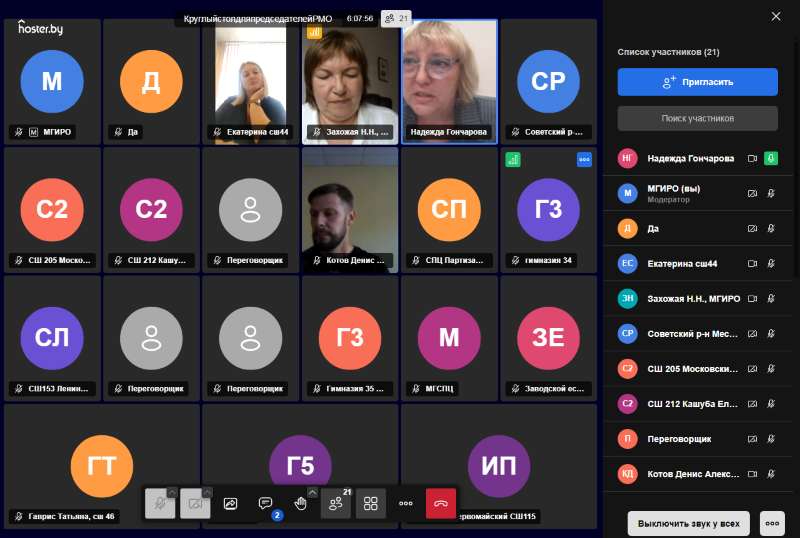The width and height of the screenshot is (800, 538).
Task: Check connection quality icon on Захожая Н.Н. tile
Action: 314,32
